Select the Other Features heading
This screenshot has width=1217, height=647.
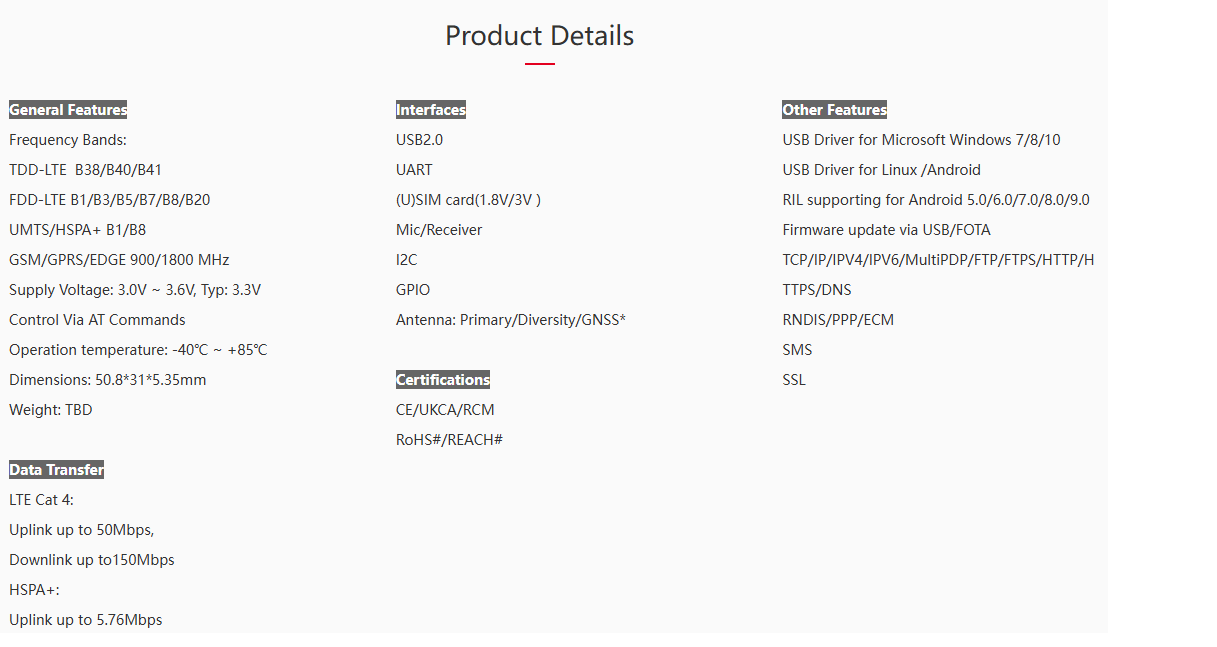click(x=834, y=110)
